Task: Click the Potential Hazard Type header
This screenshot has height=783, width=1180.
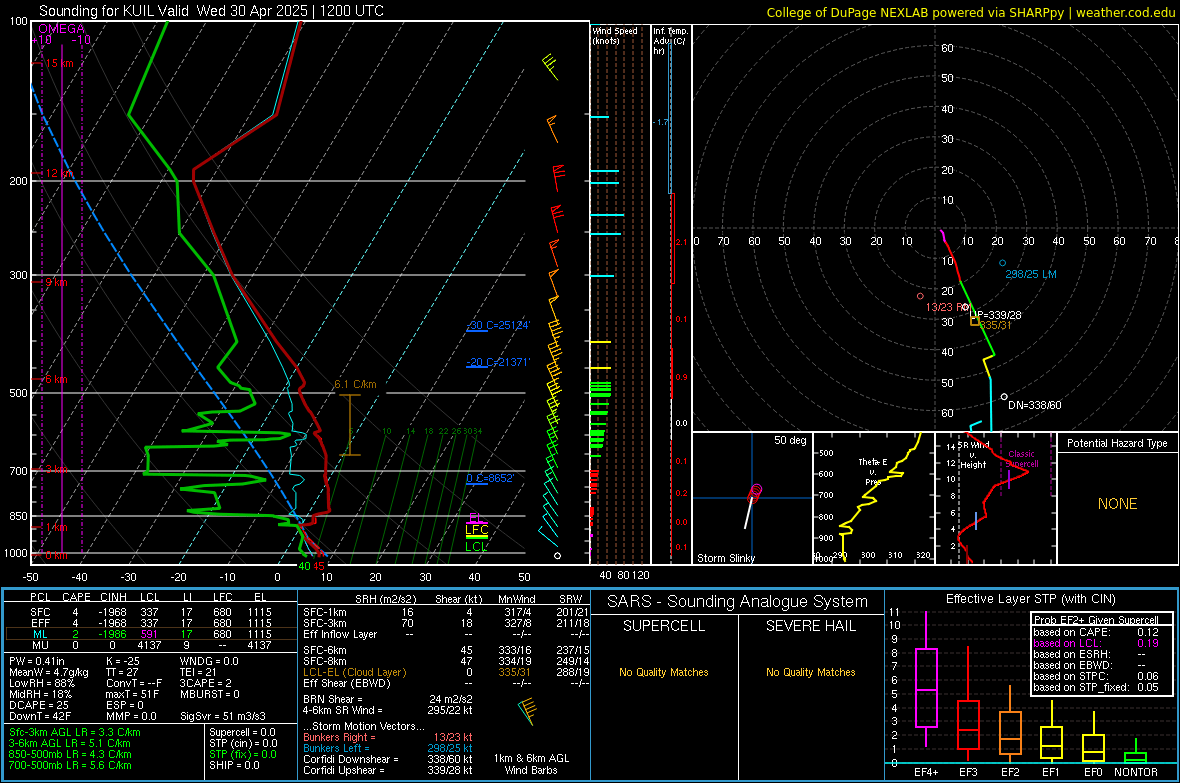Action: point(1117,443)
